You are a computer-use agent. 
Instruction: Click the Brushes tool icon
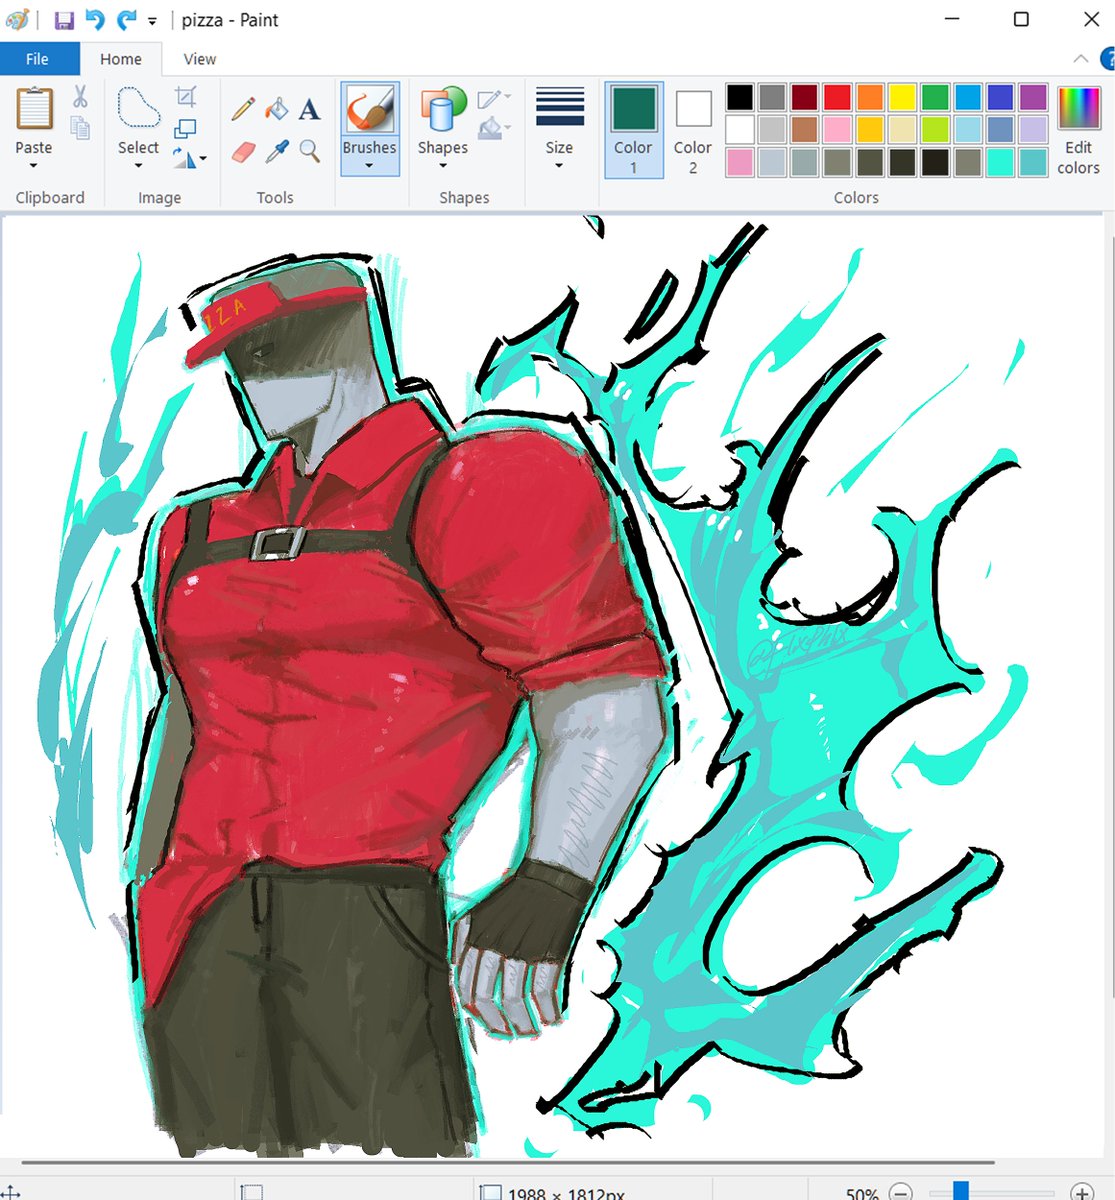tap(370, 108)
